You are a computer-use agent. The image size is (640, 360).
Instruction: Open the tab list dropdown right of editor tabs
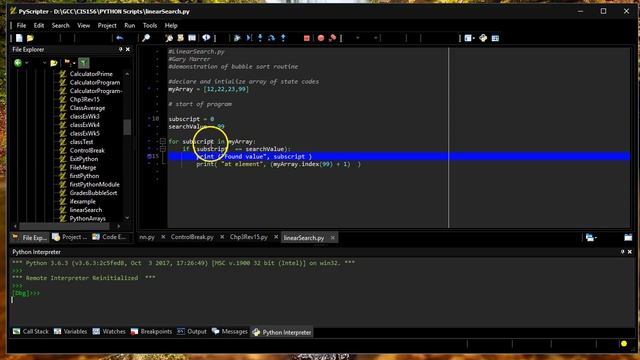[x=591, y=238]
